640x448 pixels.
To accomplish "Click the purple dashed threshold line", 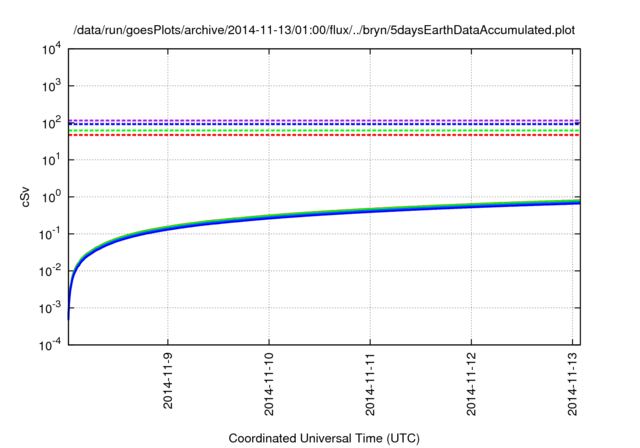I will (324, 120).
